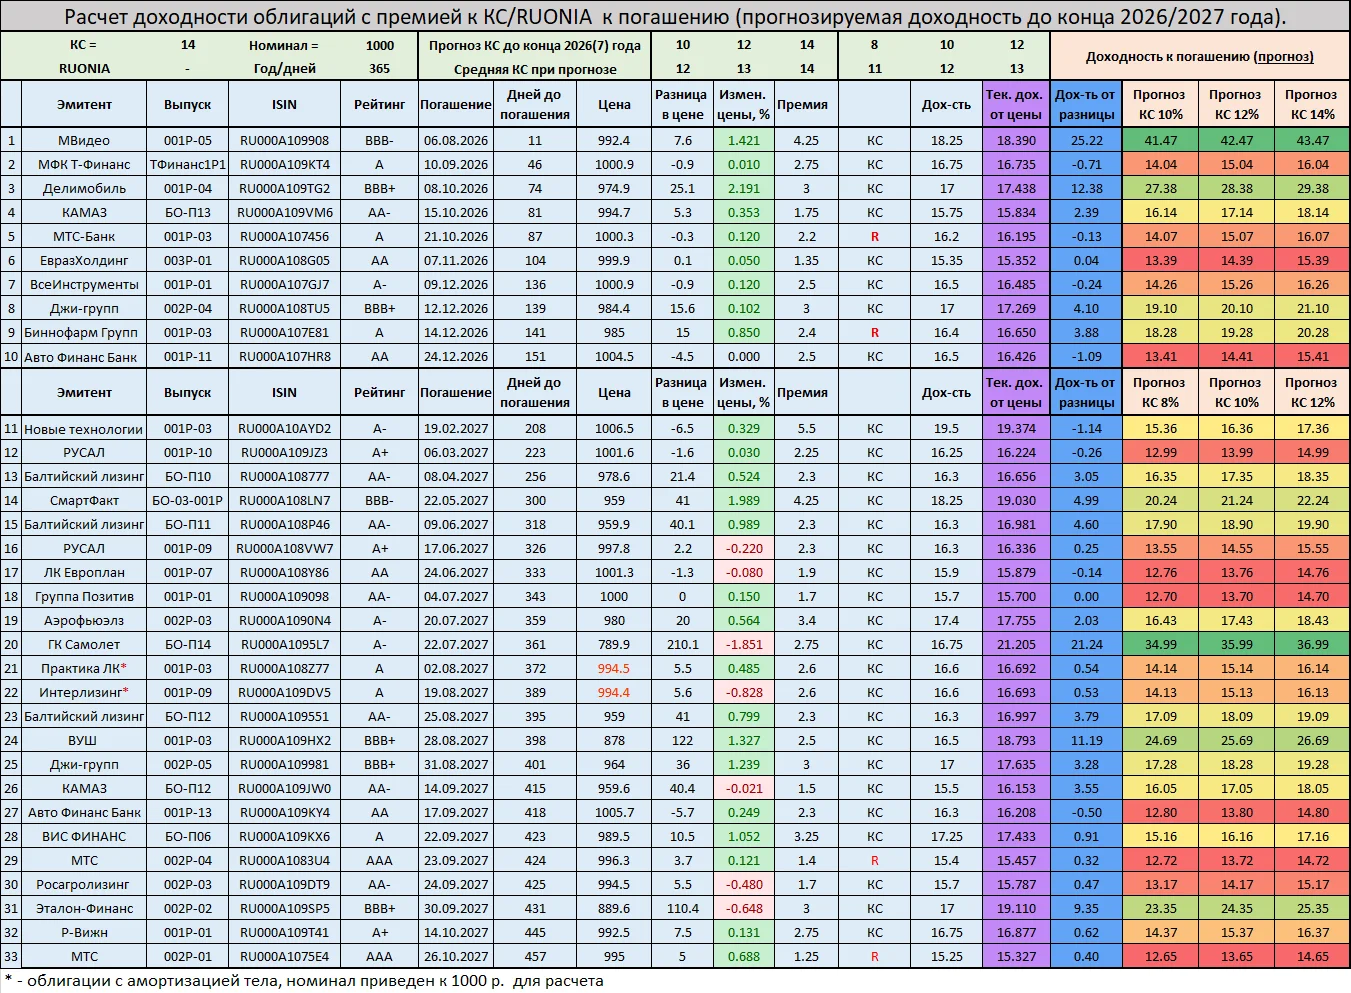Select the БО-П13 issue cell
The image size is (1351, 993).
(188, 213)
